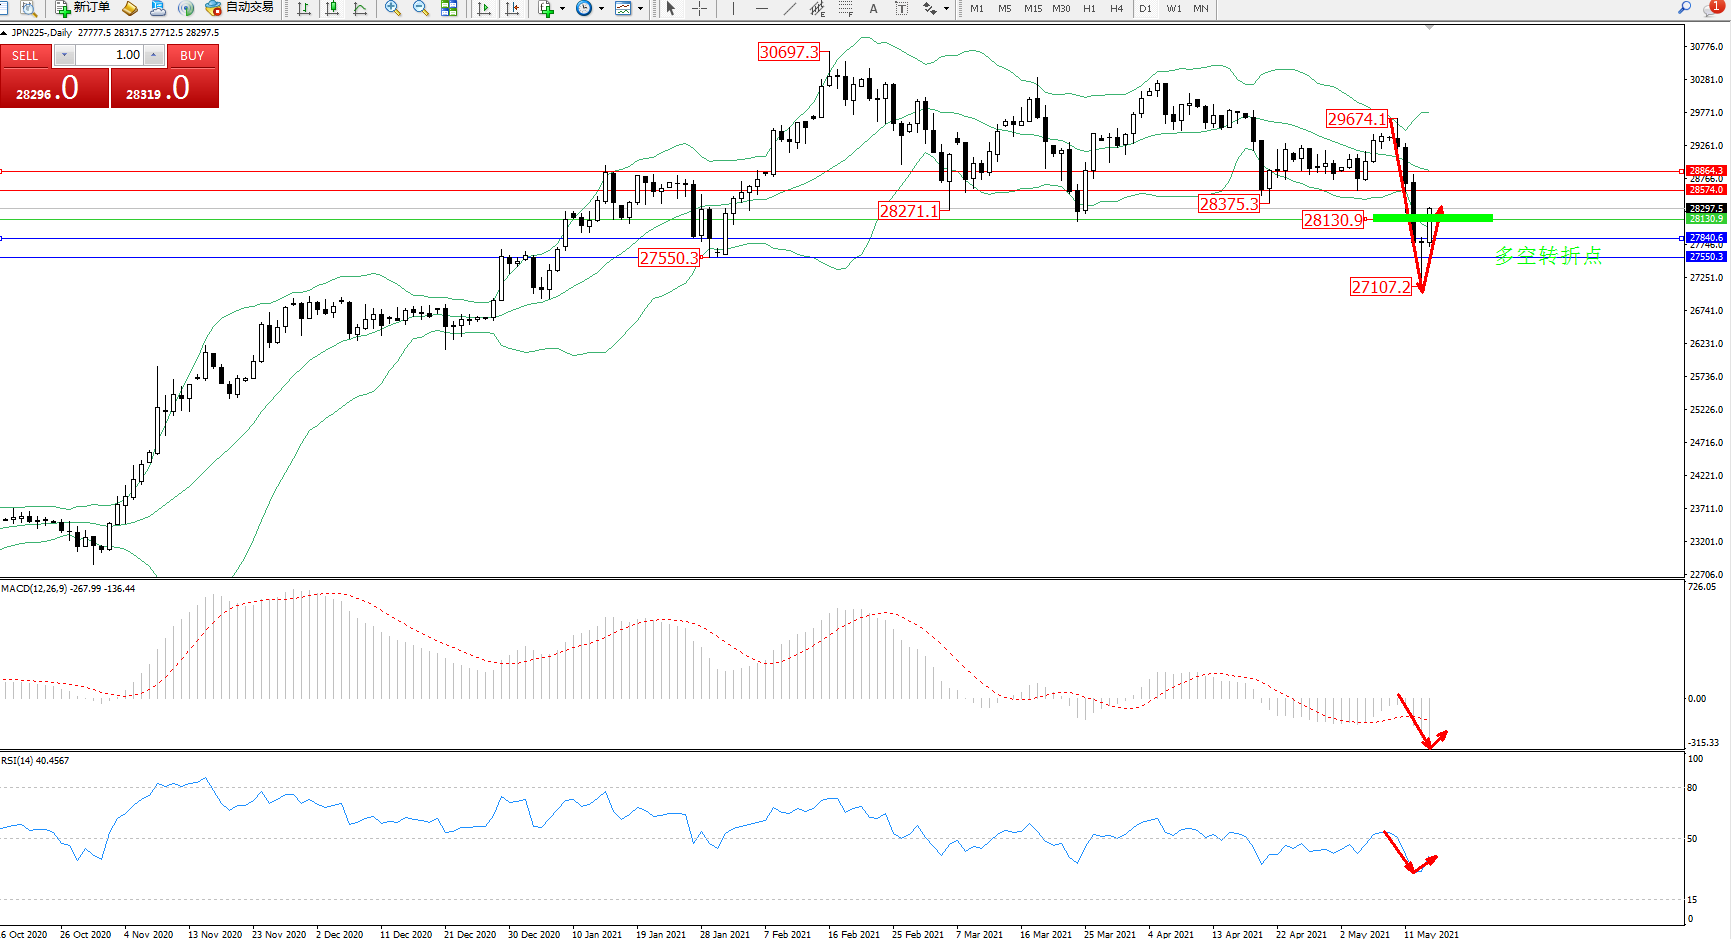Expand the chart templates dropdown arrow

(640, 8)
